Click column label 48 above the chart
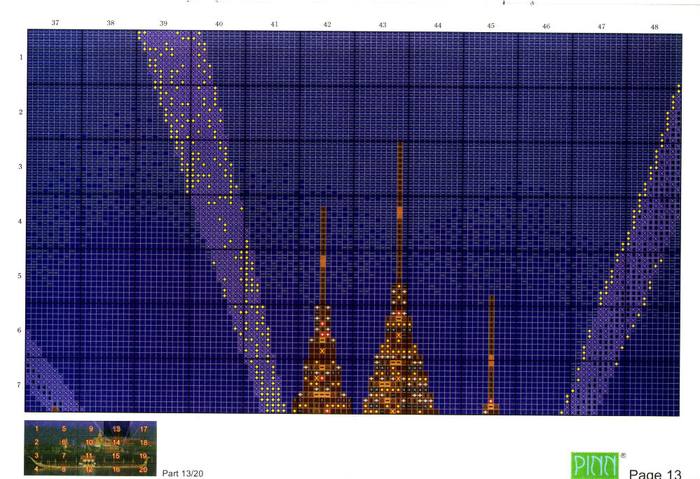This screenshot has height=479, width=700. click(654, 27)
